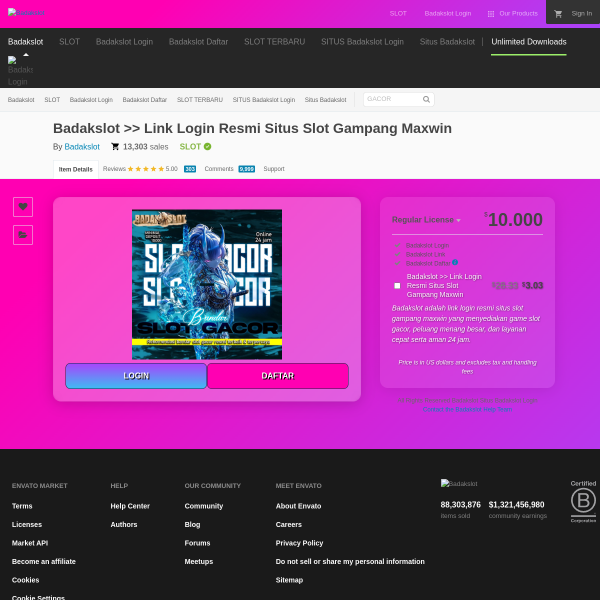Click the green verified badge beside SLOT

click(207, 147)
